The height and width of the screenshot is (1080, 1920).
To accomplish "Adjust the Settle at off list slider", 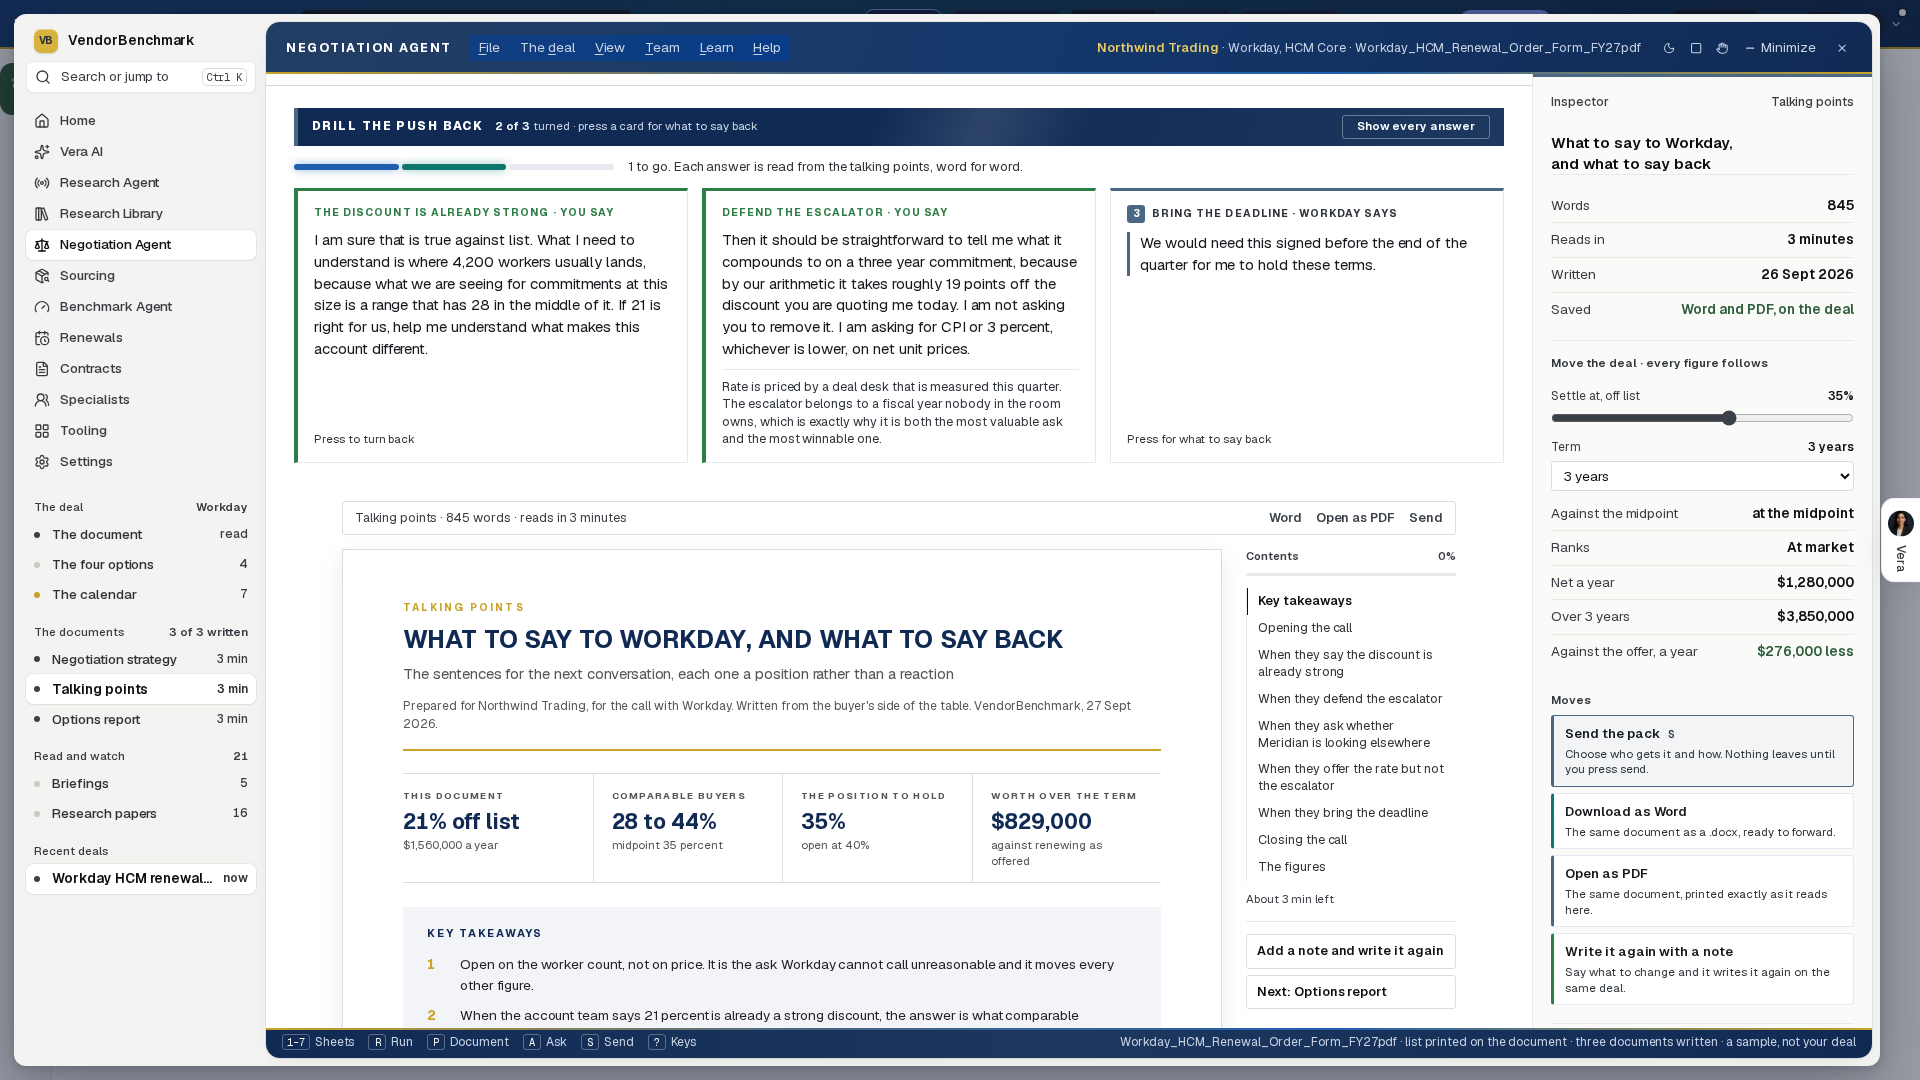I will (1702, 418).
